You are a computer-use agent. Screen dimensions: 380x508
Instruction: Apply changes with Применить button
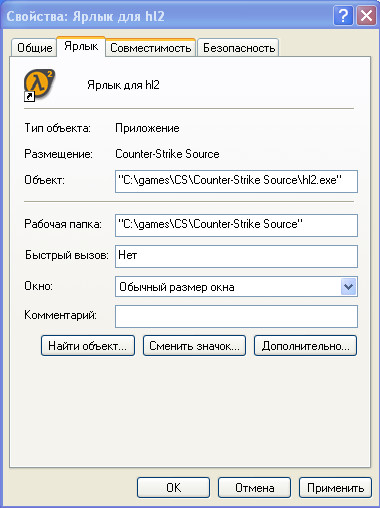point(335,488)
